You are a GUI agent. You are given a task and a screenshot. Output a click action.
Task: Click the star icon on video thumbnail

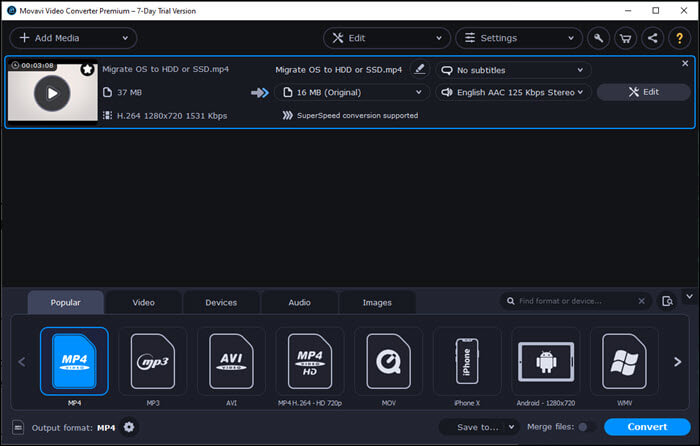pyautogui.click(x=87, y=70)
